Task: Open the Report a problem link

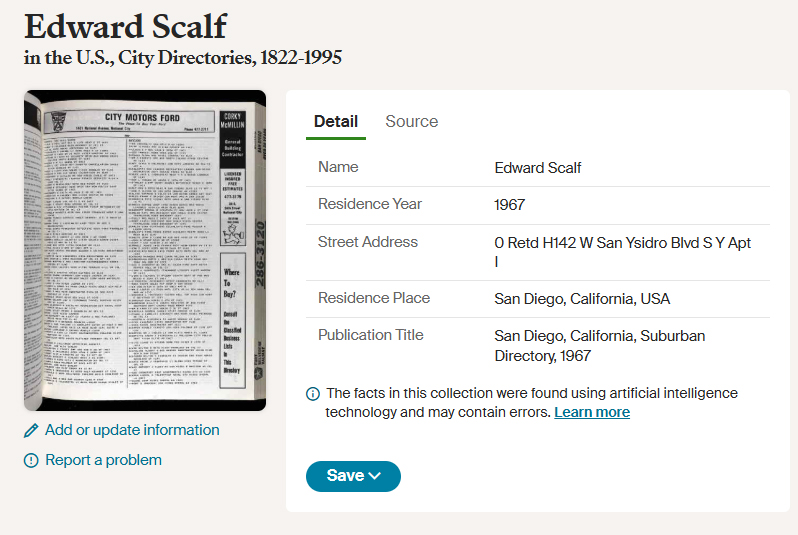Action: (x=103, y=460)
